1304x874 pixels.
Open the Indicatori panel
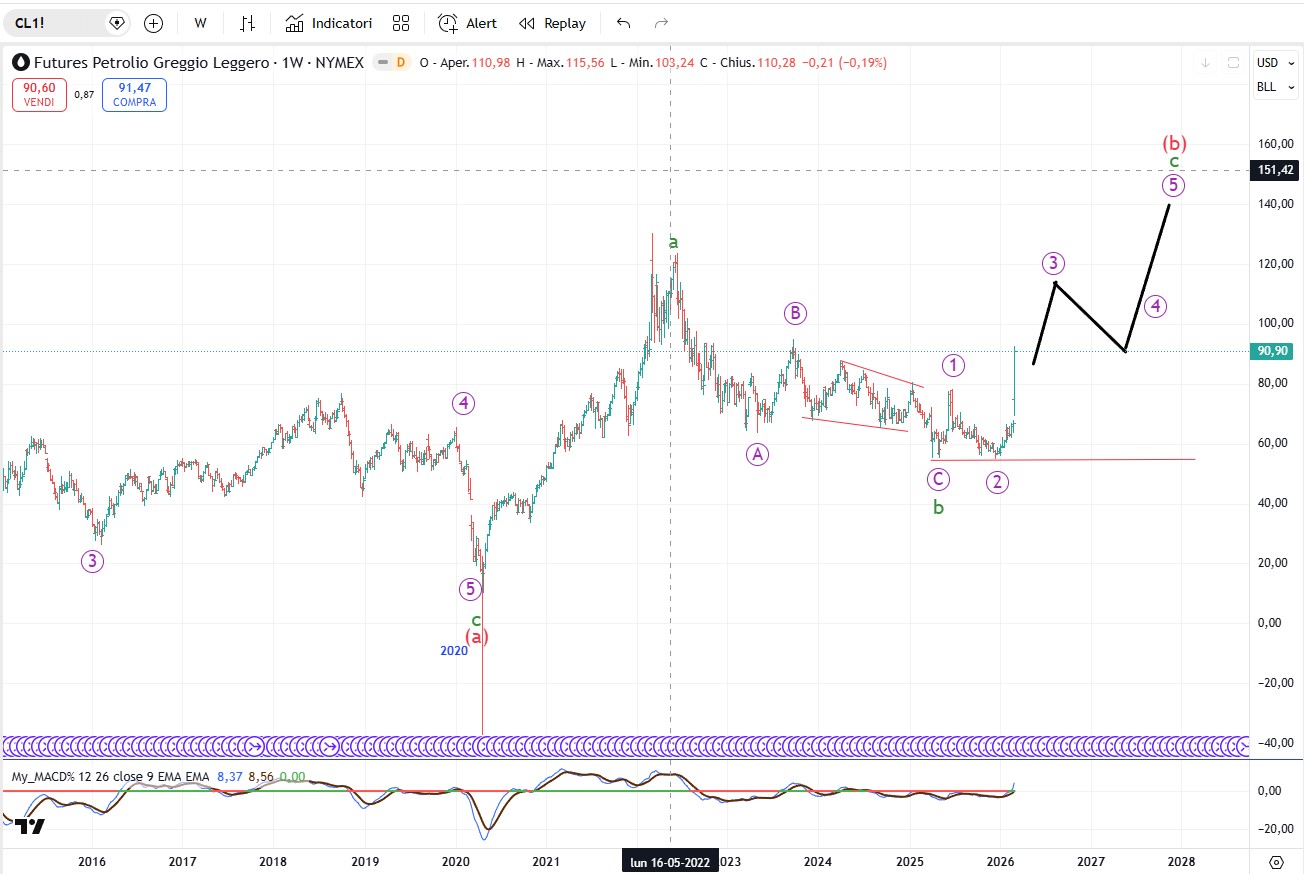coord(329,23)
